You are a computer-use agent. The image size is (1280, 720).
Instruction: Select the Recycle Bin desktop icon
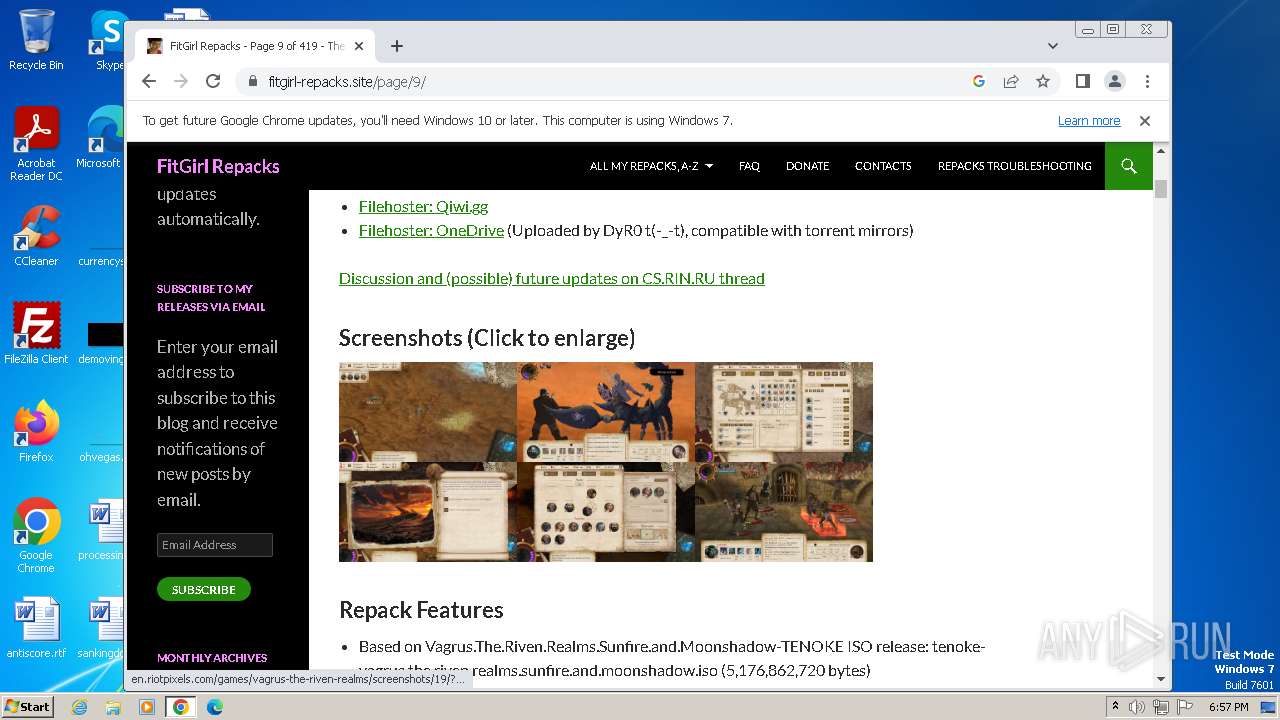tap(36, 41)
